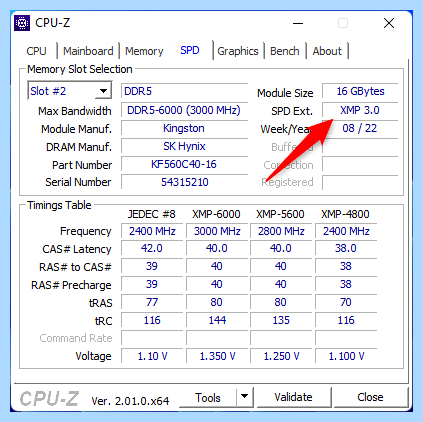Click the Validate button
423x422 pixels.
pyautogui.click(x=293, y=397)
